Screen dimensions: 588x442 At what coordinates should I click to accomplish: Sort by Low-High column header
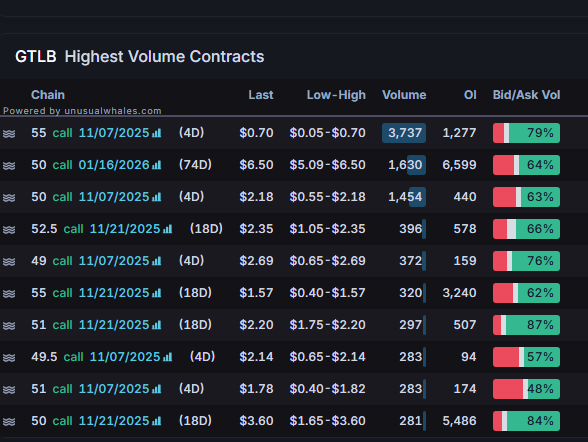click(x=336, y=95)
